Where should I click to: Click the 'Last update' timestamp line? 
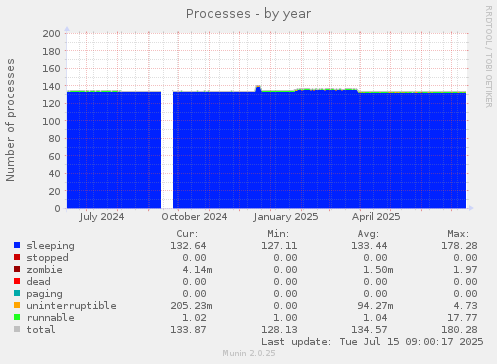coord(372,342)
